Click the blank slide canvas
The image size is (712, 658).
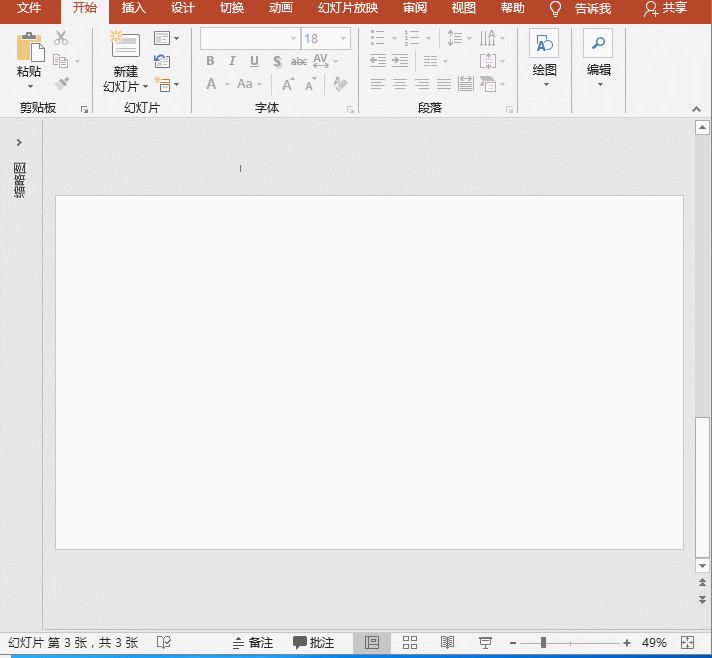pyautogui.click(x=369, y=372)
